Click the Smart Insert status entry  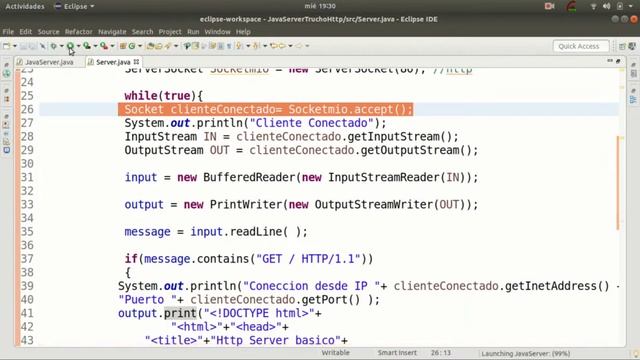(397, 353)
